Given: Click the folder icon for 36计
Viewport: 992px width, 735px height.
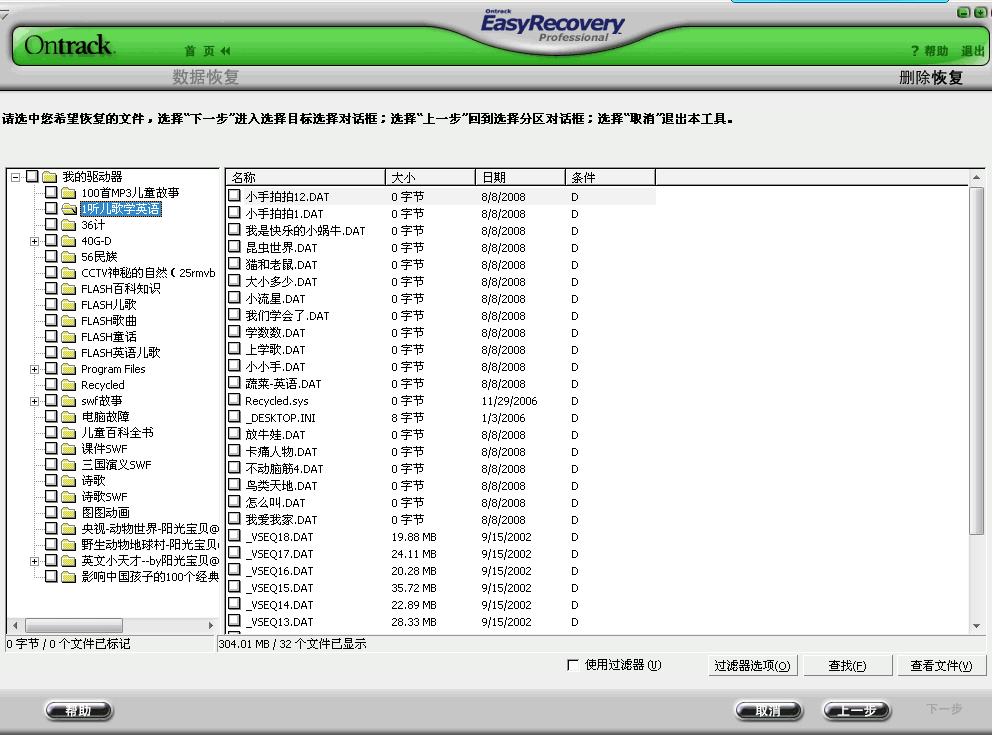Looking at the screenshot, I should [68, 225].
